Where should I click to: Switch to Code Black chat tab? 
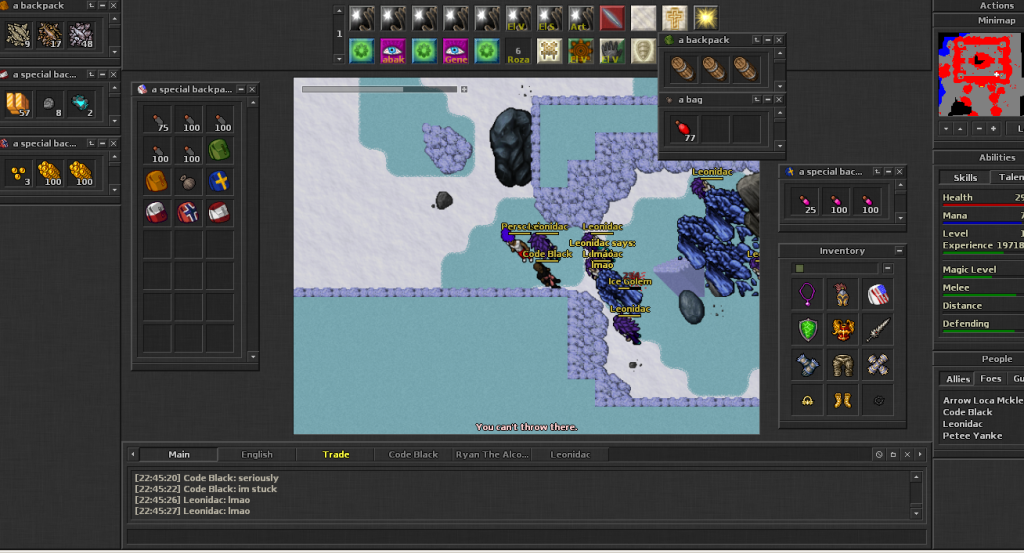413,454
